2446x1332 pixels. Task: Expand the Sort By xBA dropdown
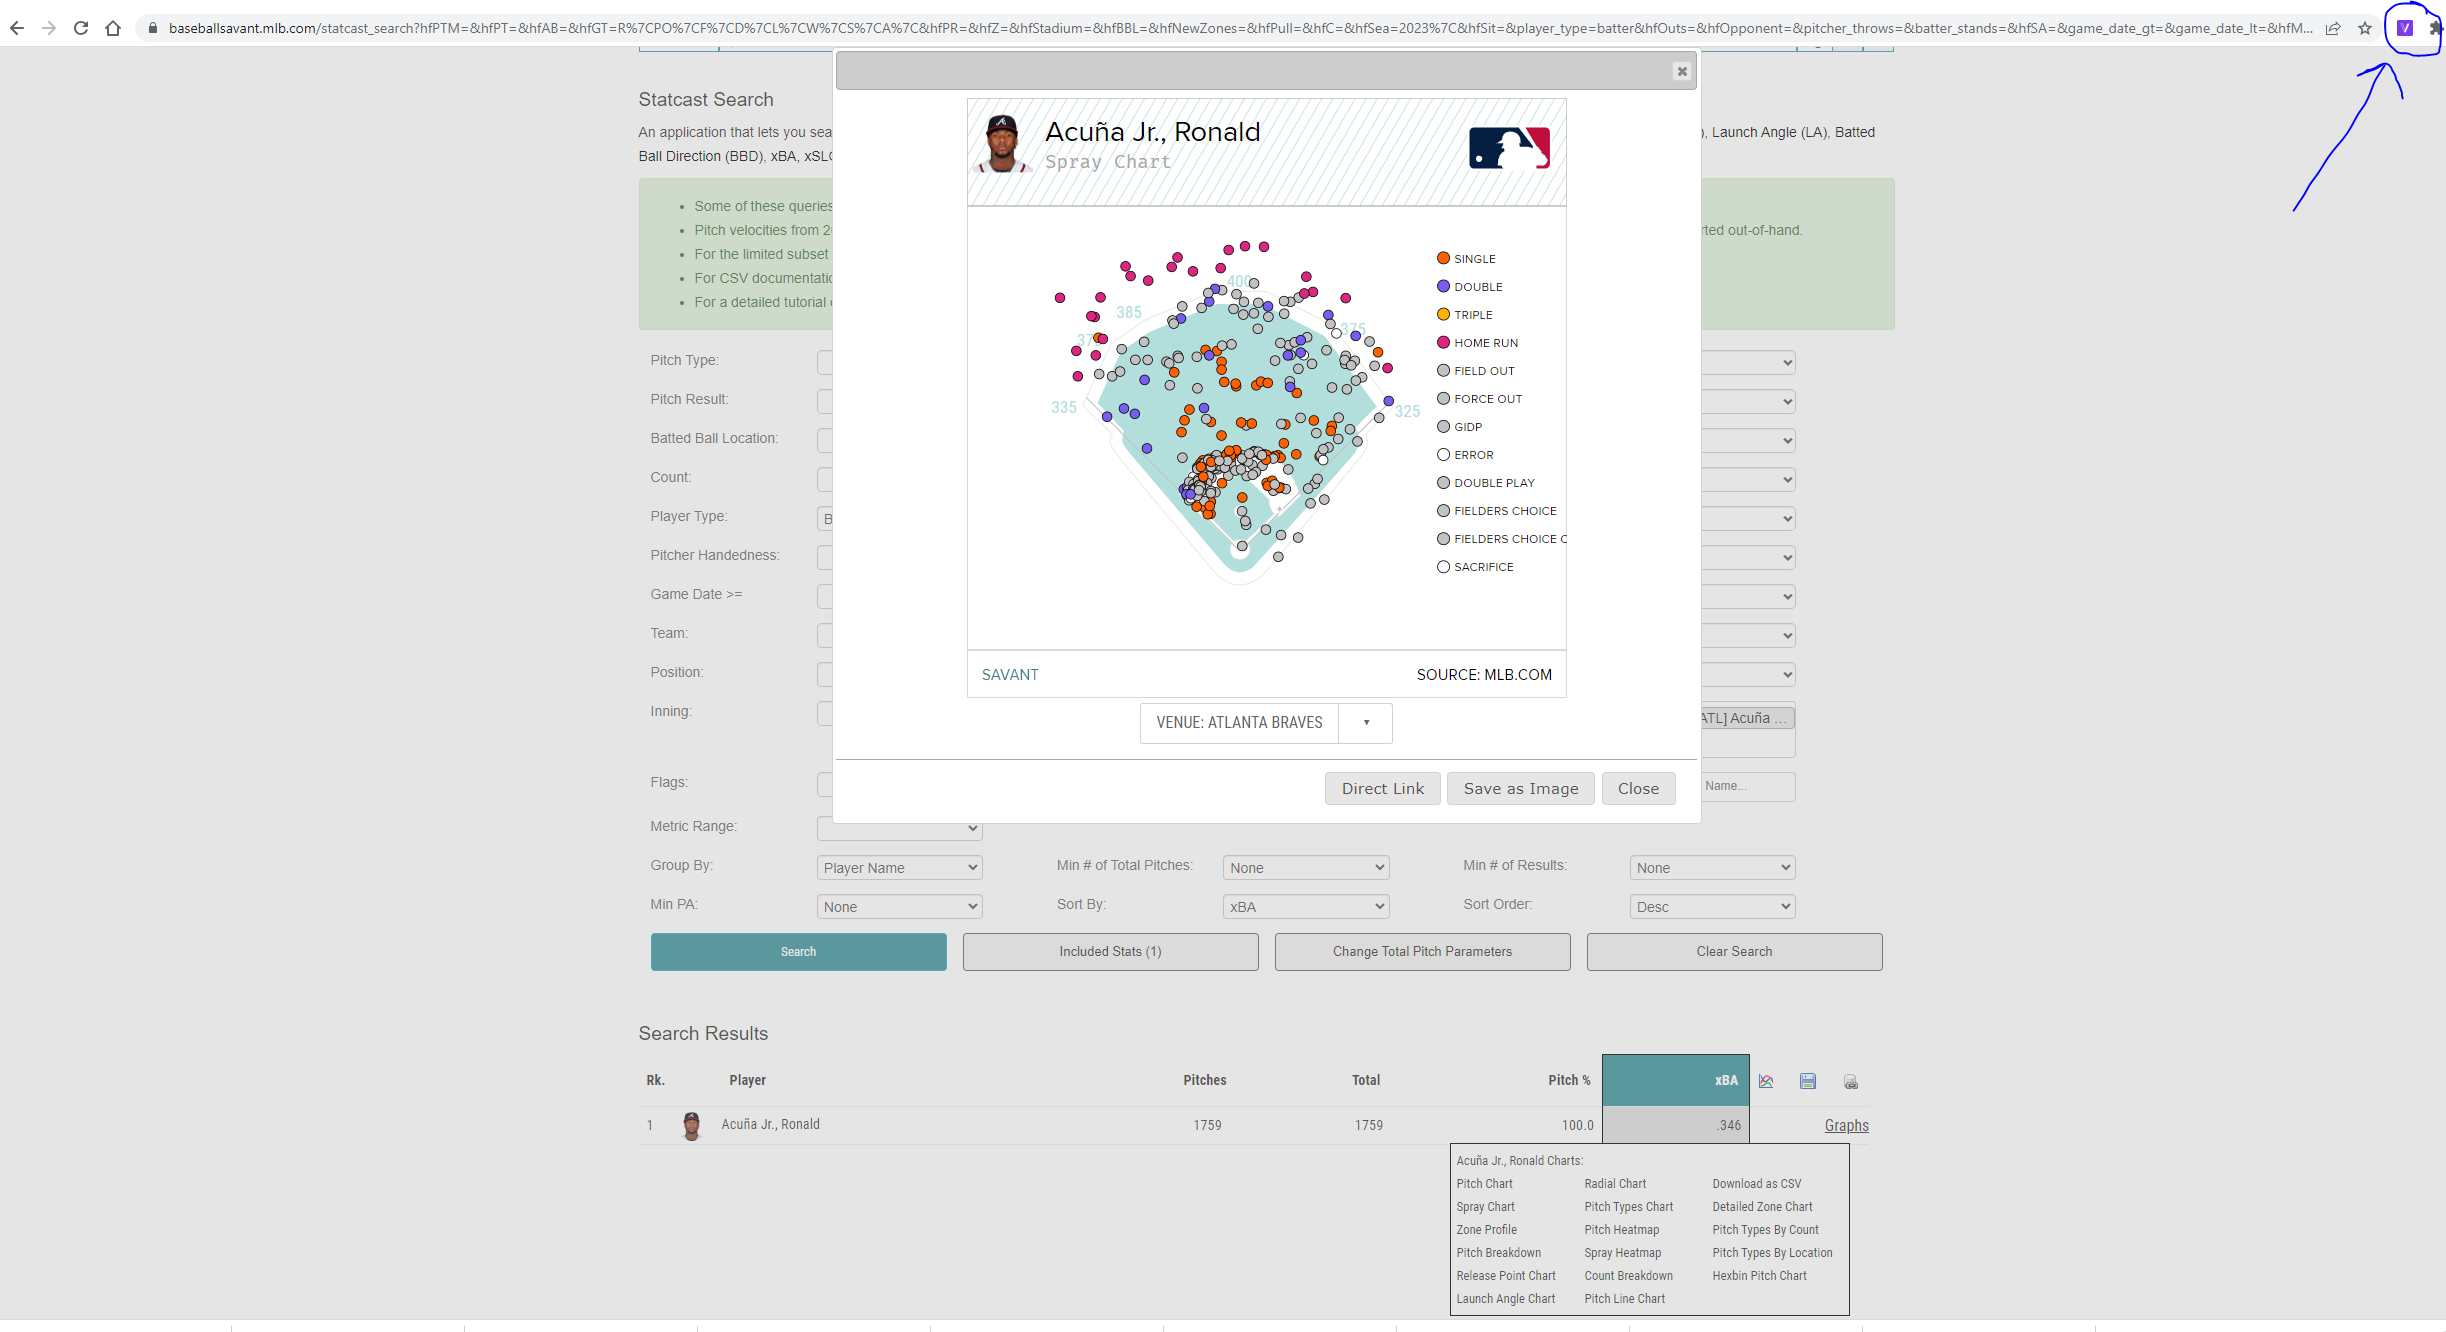(1305, 907)
